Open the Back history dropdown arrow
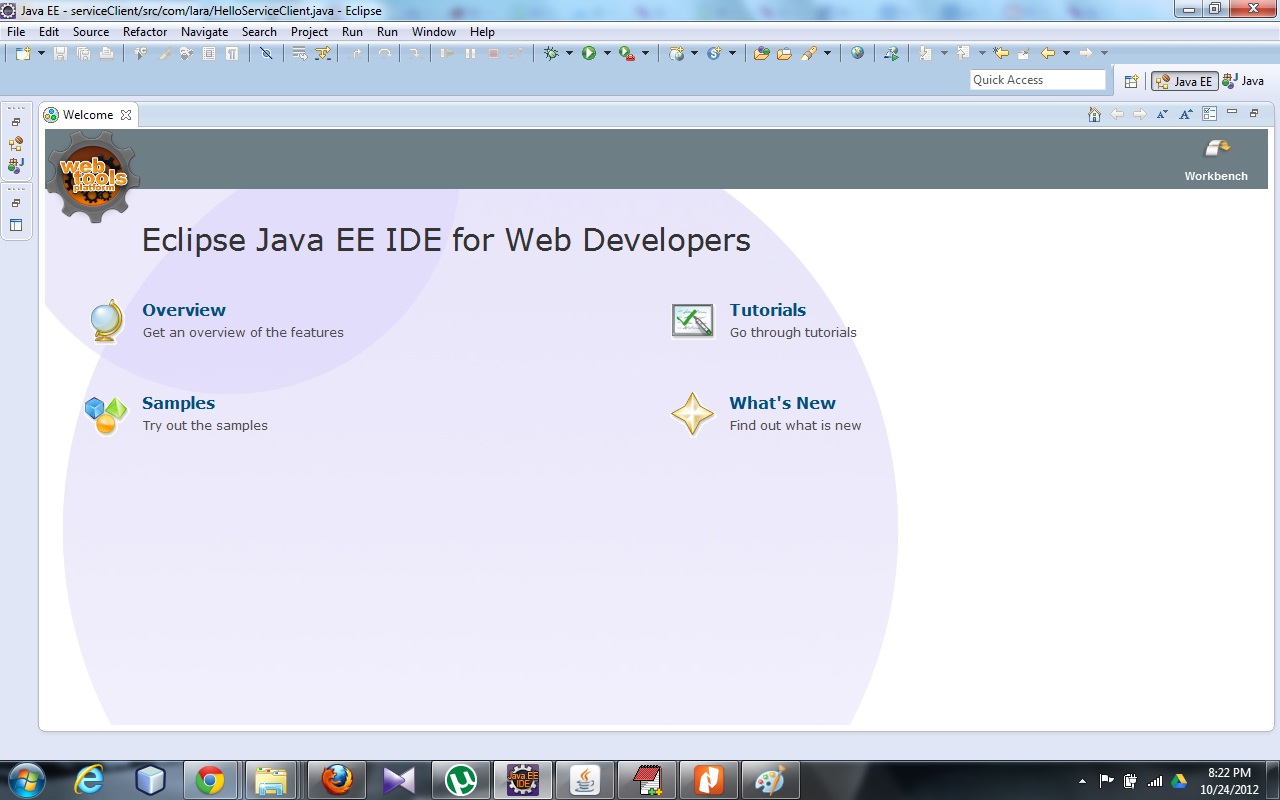The image size is (1280, 800). 1066,53
